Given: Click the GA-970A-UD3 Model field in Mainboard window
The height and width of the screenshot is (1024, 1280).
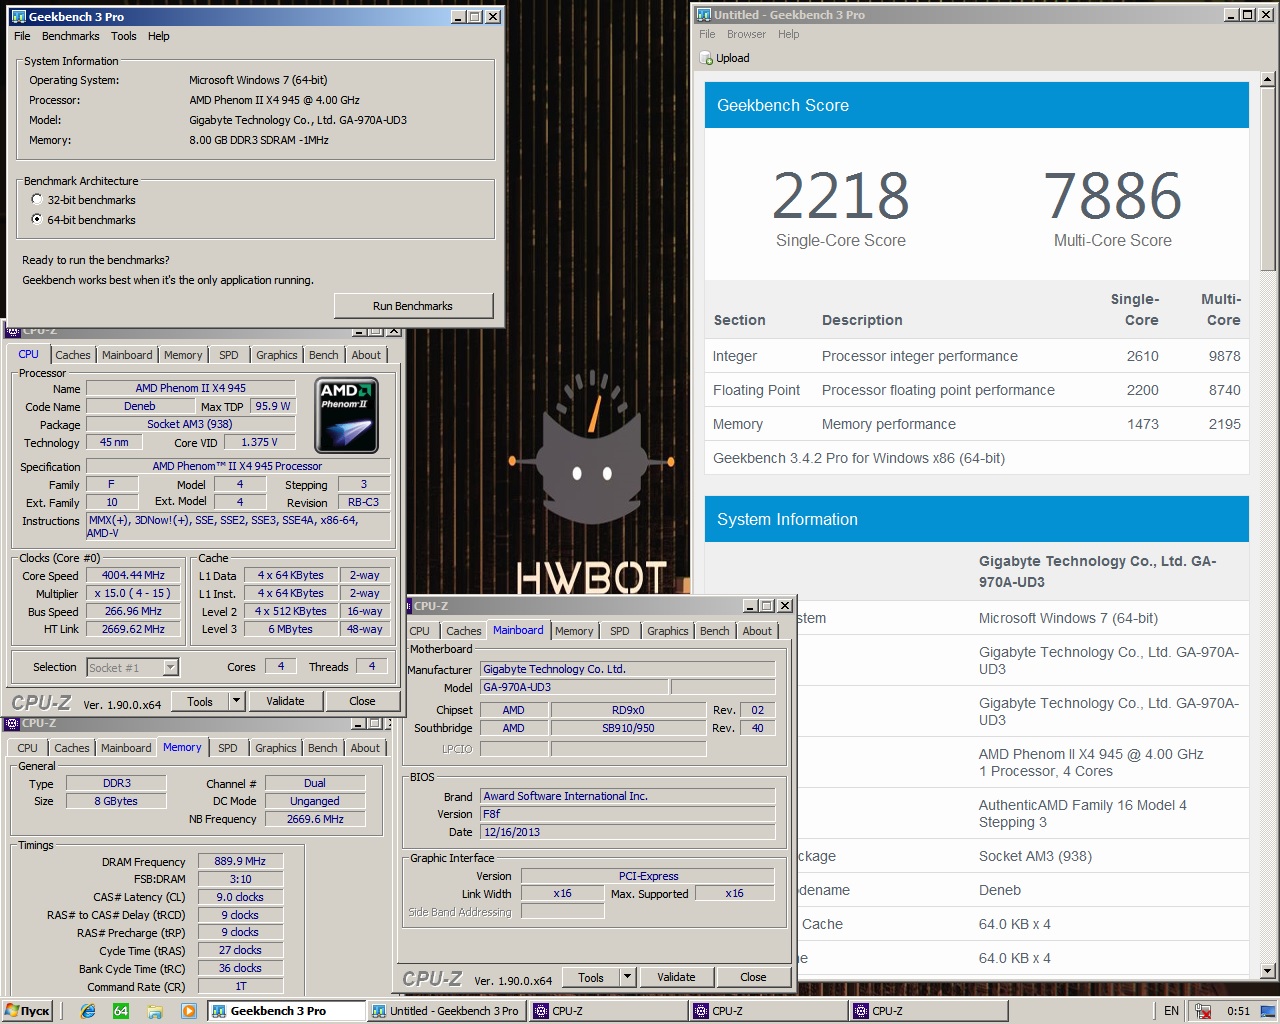Looking at the screenshot, I should tap(574, 688).
